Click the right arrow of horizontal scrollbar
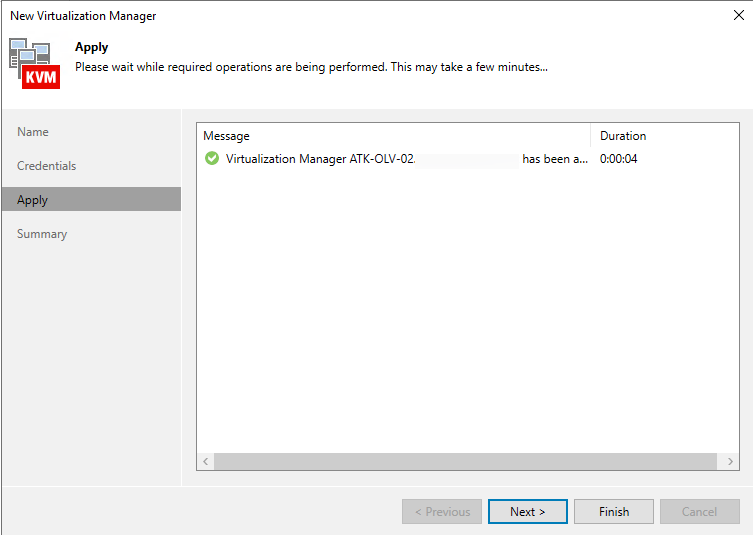The width and height of the screenshot is (753, 535). pos(730,461)
